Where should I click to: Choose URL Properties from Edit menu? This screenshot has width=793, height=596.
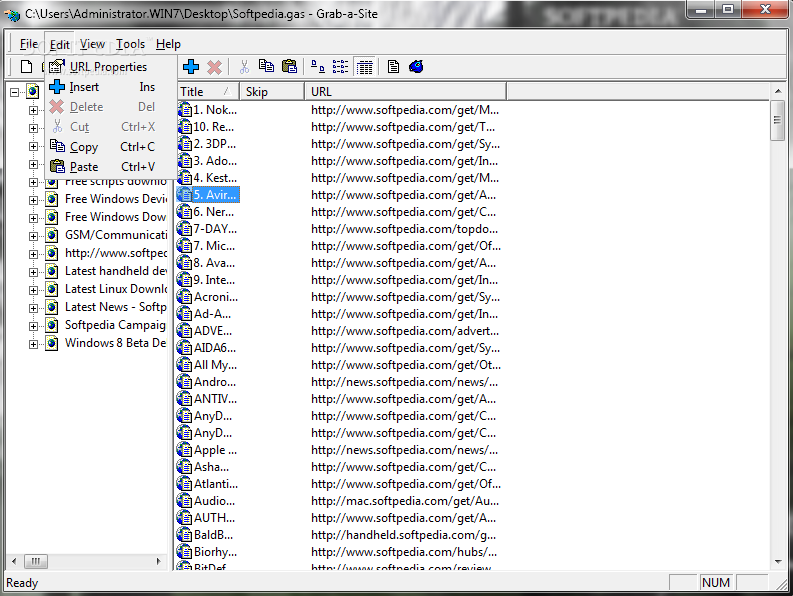(111, 67)
